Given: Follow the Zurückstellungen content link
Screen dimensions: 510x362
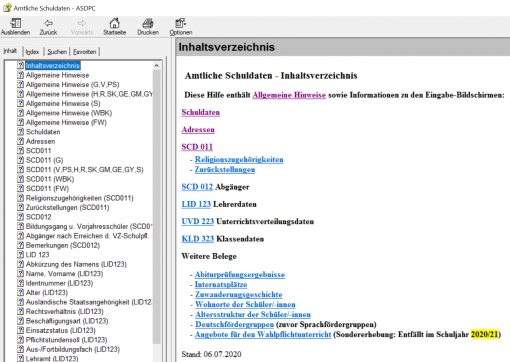Looking at the screenshot, I should [225, 169].
